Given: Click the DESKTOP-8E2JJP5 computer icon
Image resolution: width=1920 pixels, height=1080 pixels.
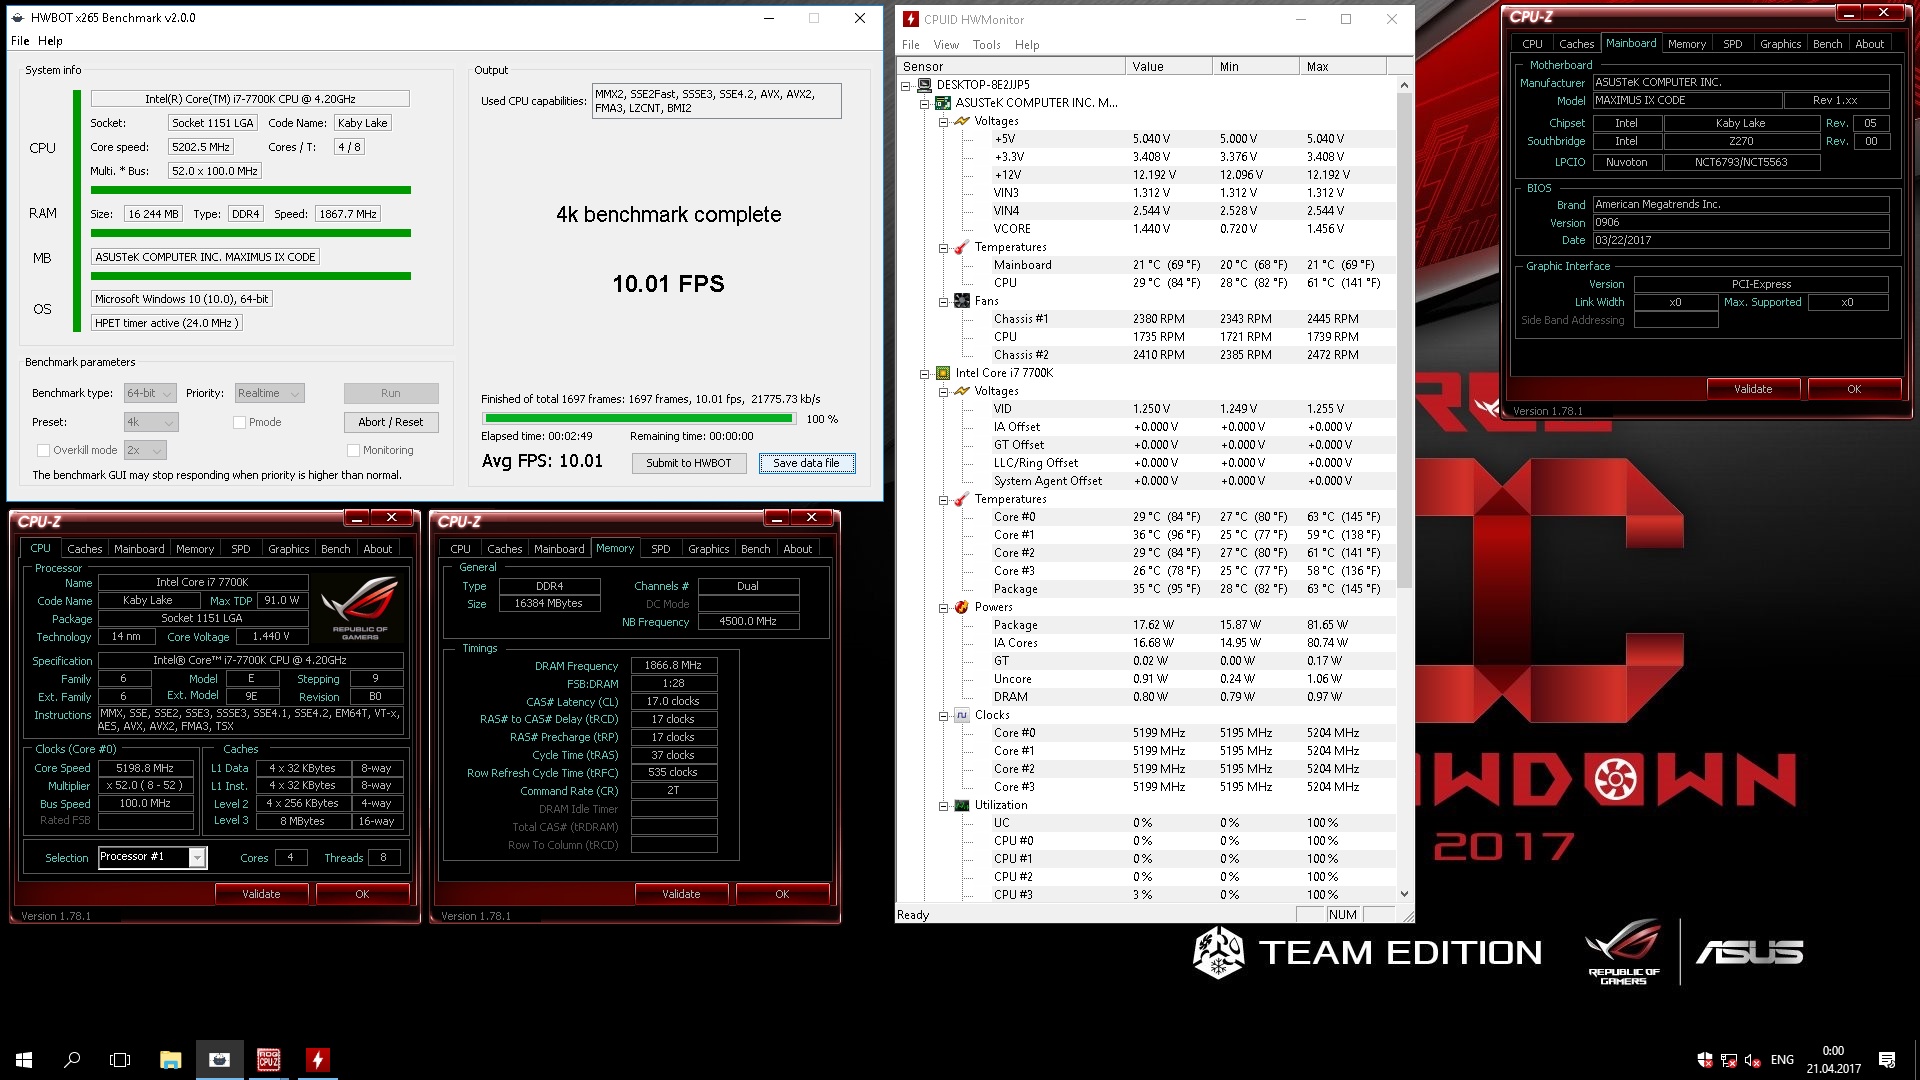Looking at the screenshot, I should click(925, 85).
